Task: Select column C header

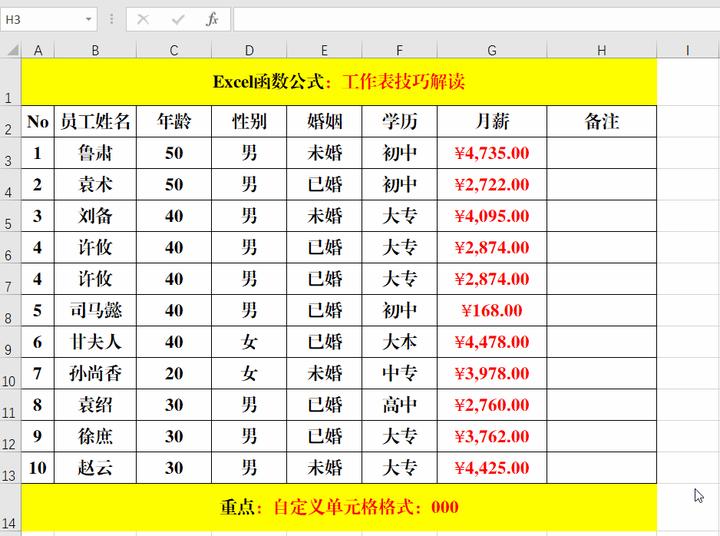Action: 174,50
